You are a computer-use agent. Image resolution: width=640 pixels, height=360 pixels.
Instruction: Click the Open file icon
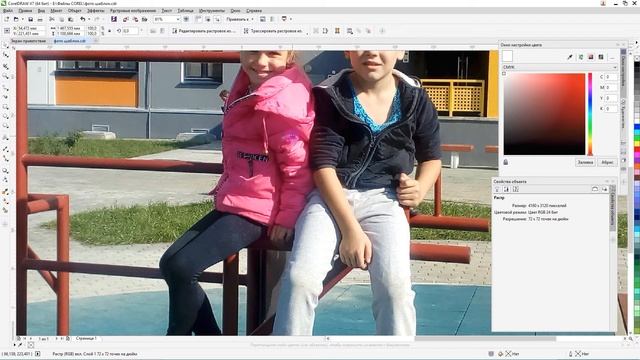point(16,19)
